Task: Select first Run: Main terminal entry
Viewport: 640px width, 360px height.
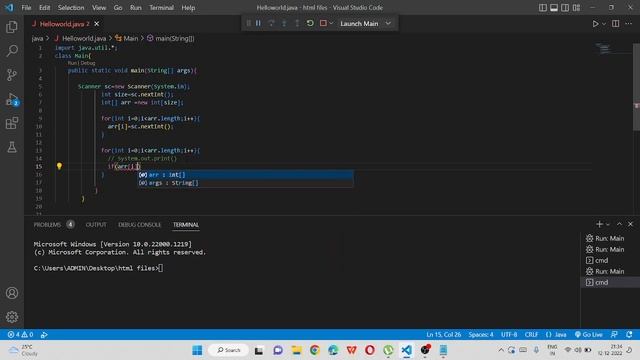Action: click(610, 238)
